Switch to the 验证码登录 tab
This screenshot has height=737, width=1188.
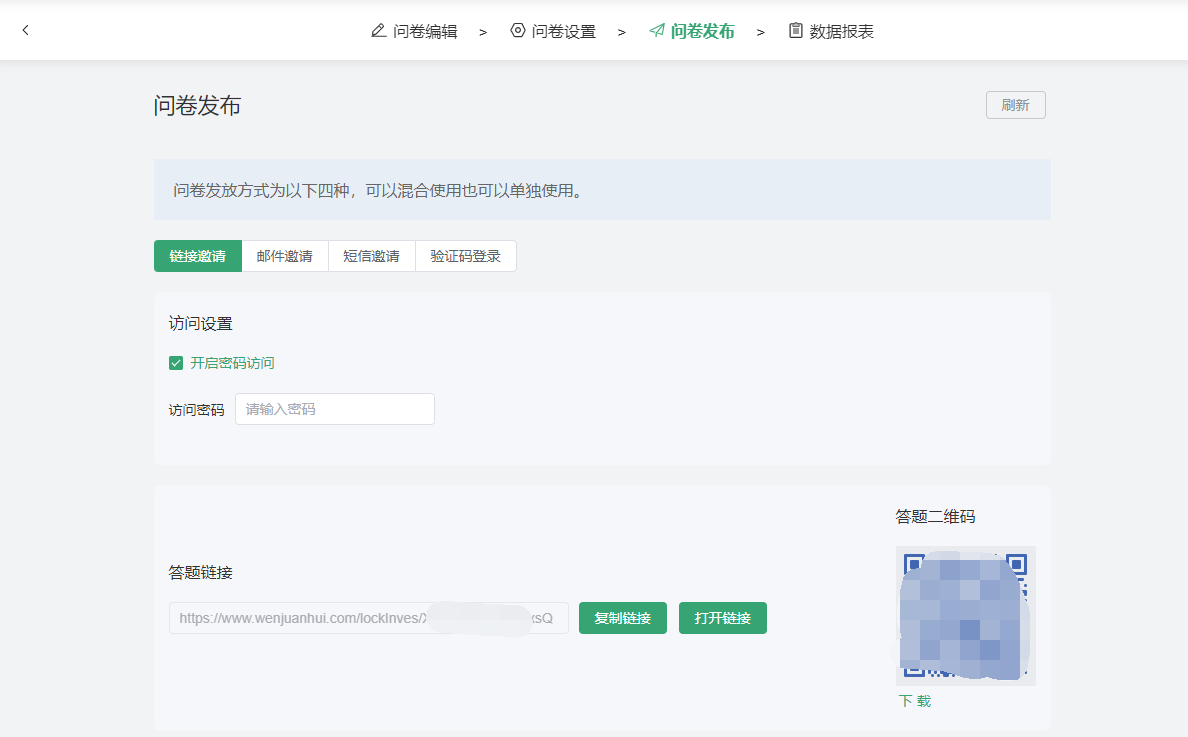point(466,256)
